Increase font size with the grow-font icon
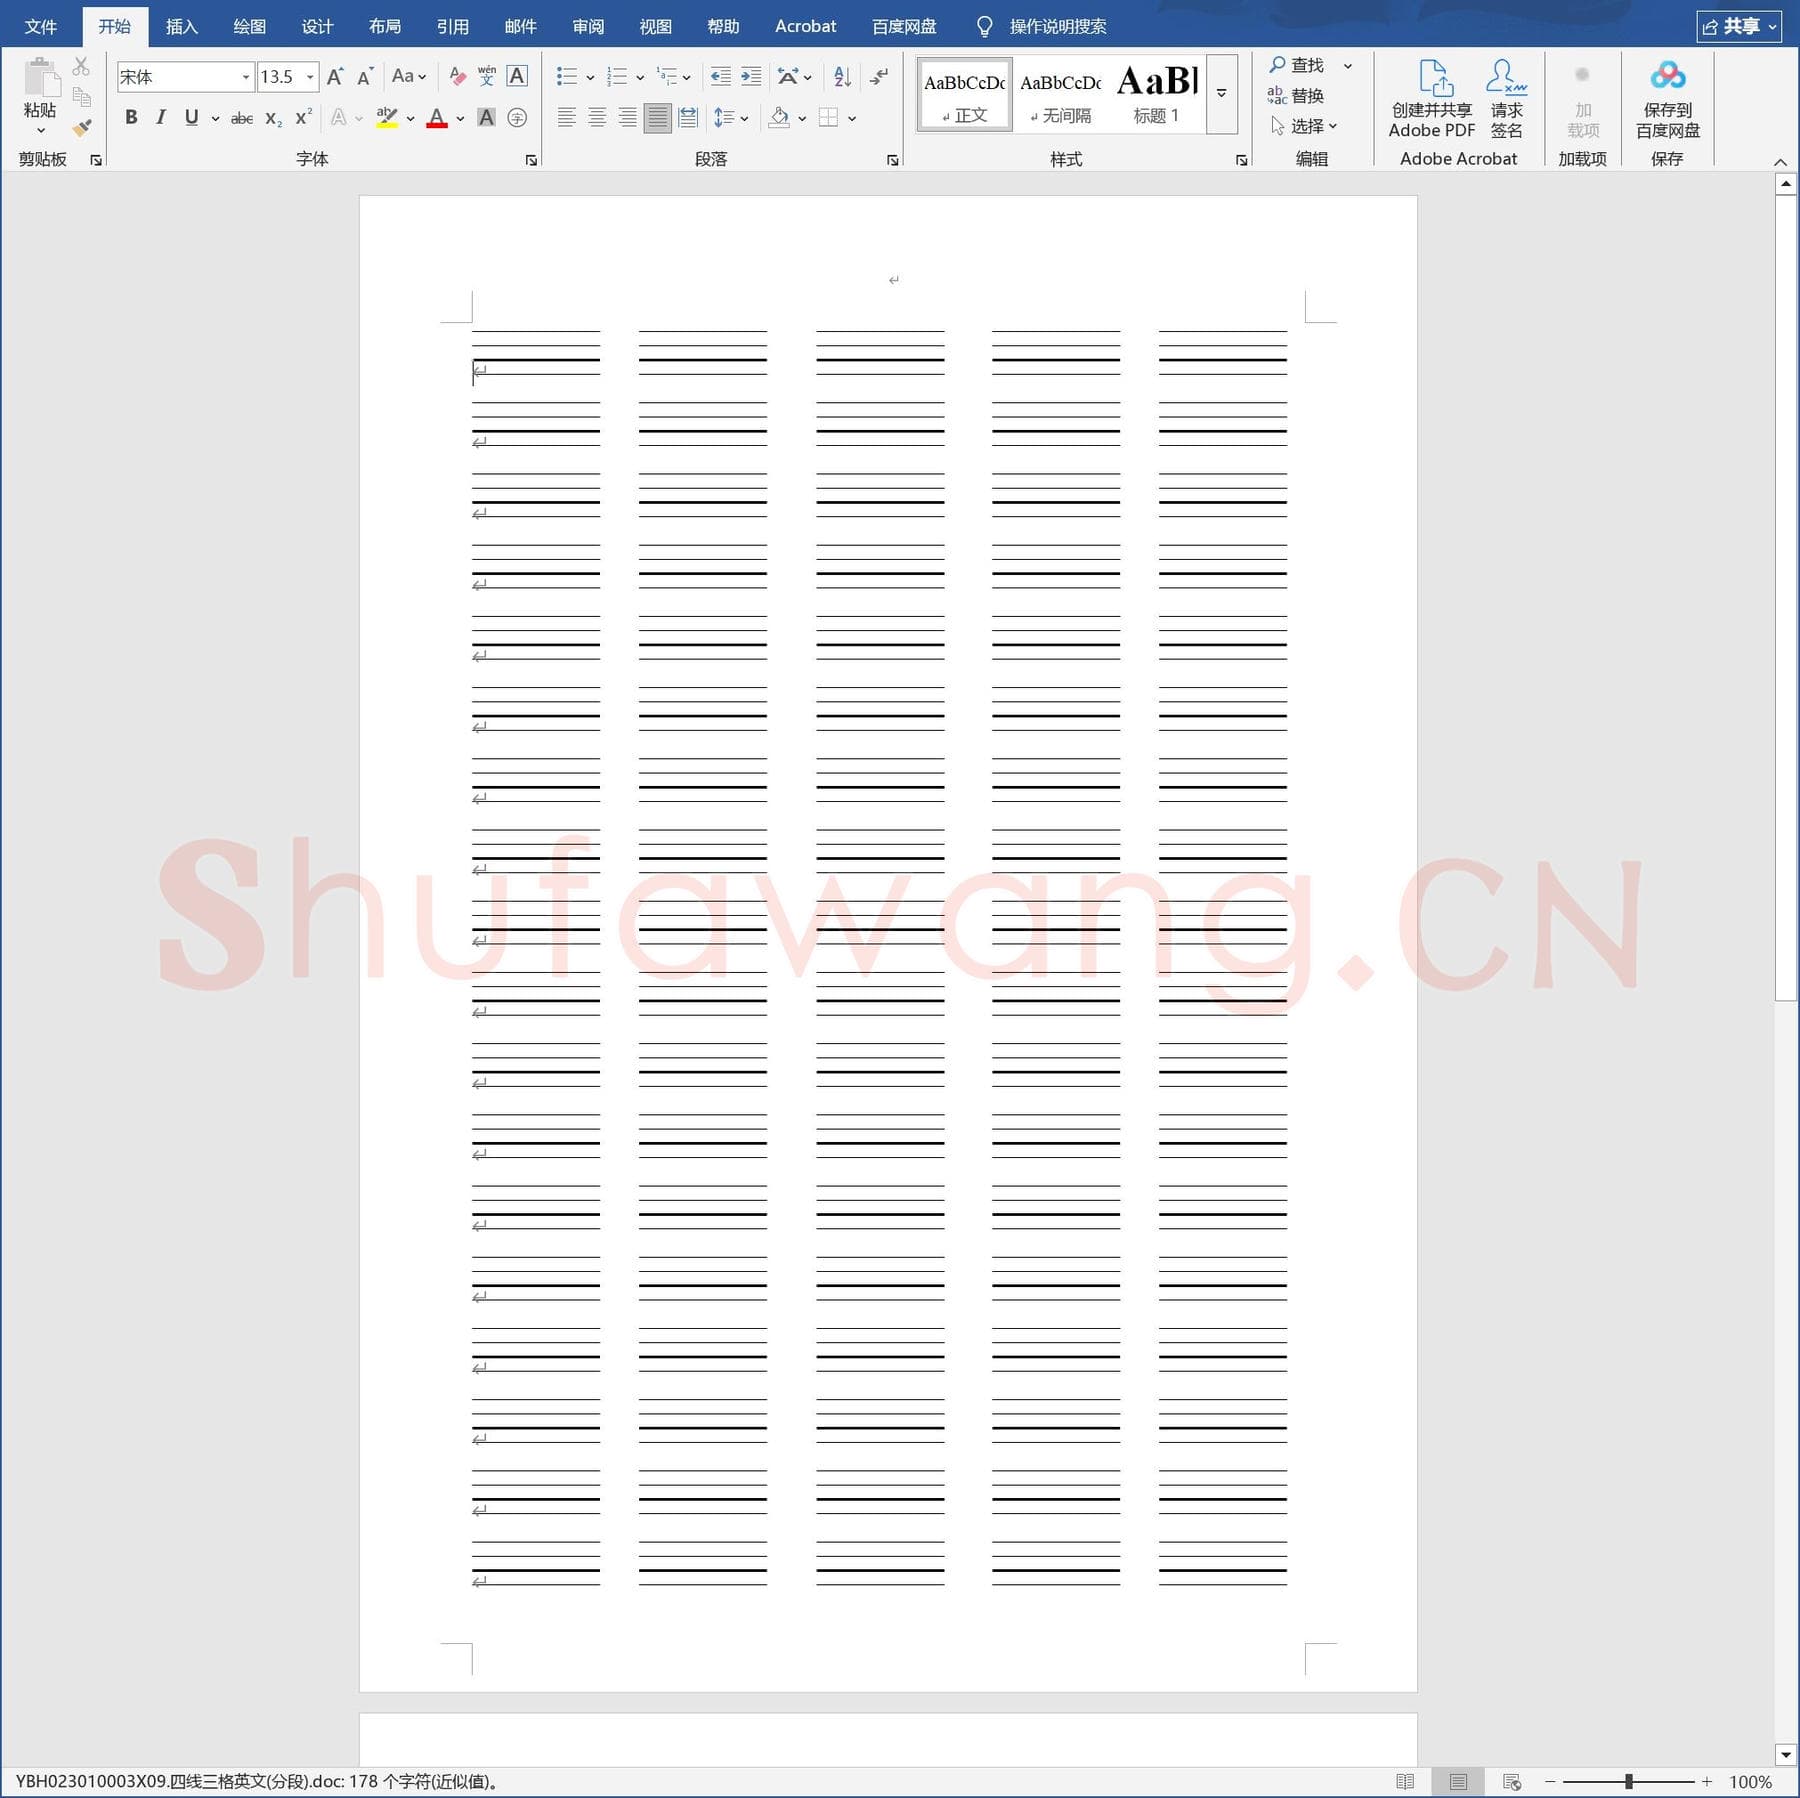This screenshot has width=1800, height=1798. click(335, 77)
